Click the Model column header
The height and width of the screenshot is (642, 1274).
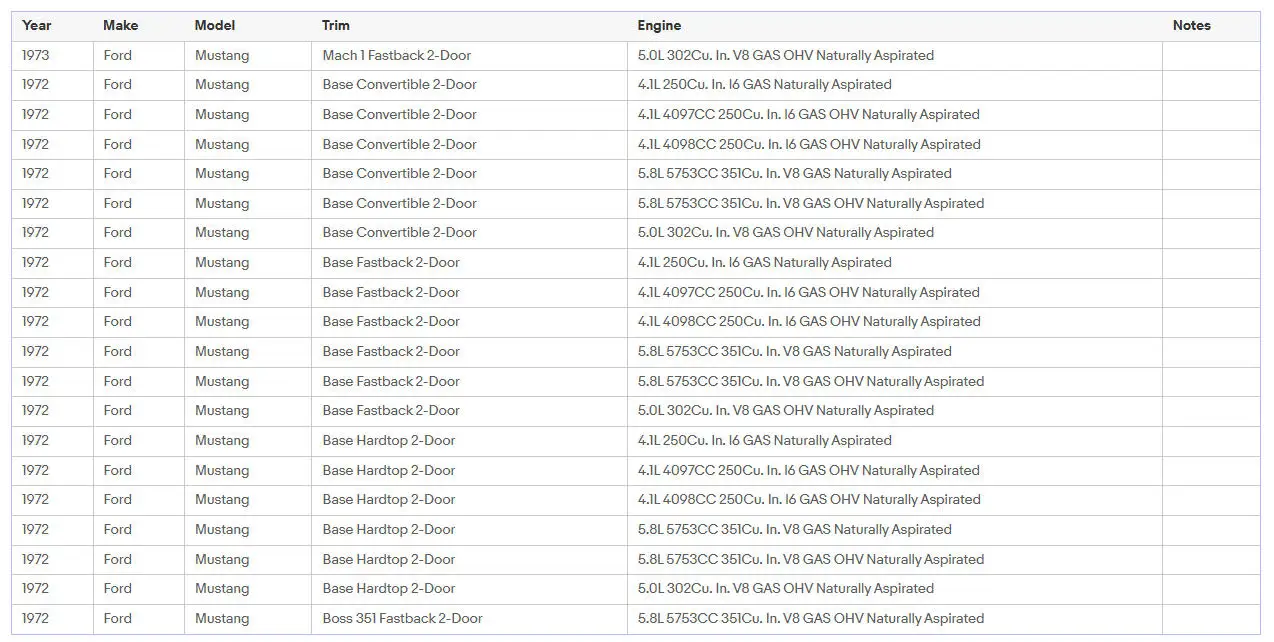click(247, 26)
